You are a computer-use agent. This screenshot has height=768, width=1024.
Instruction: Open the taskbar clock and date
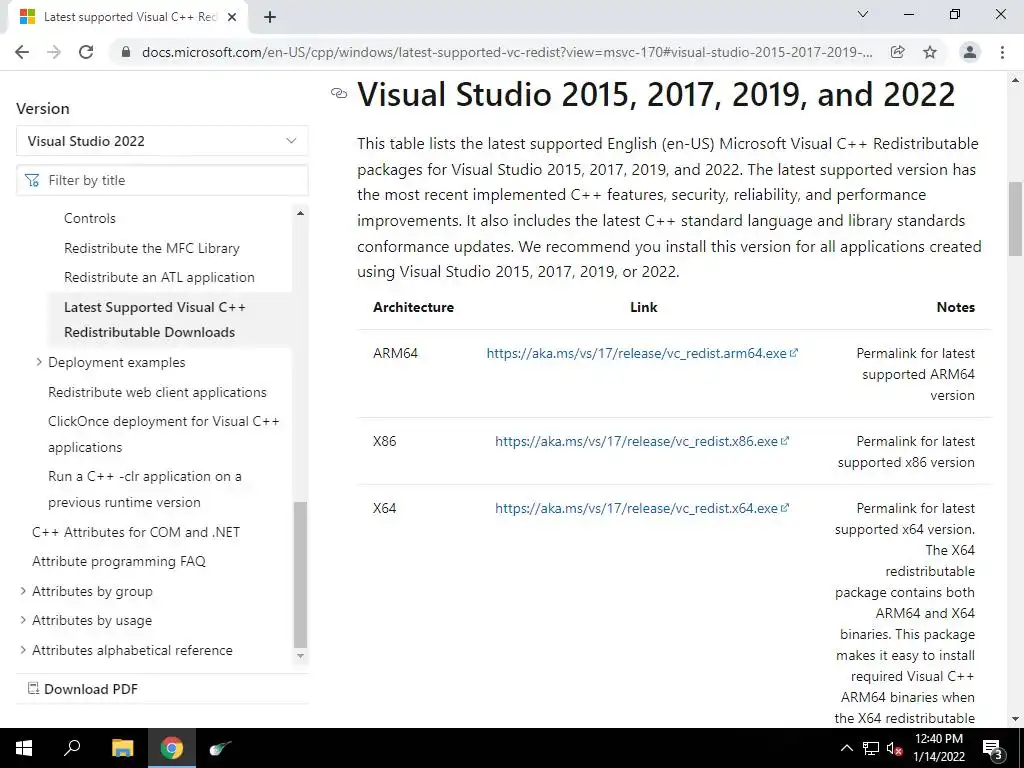point(938,748)
